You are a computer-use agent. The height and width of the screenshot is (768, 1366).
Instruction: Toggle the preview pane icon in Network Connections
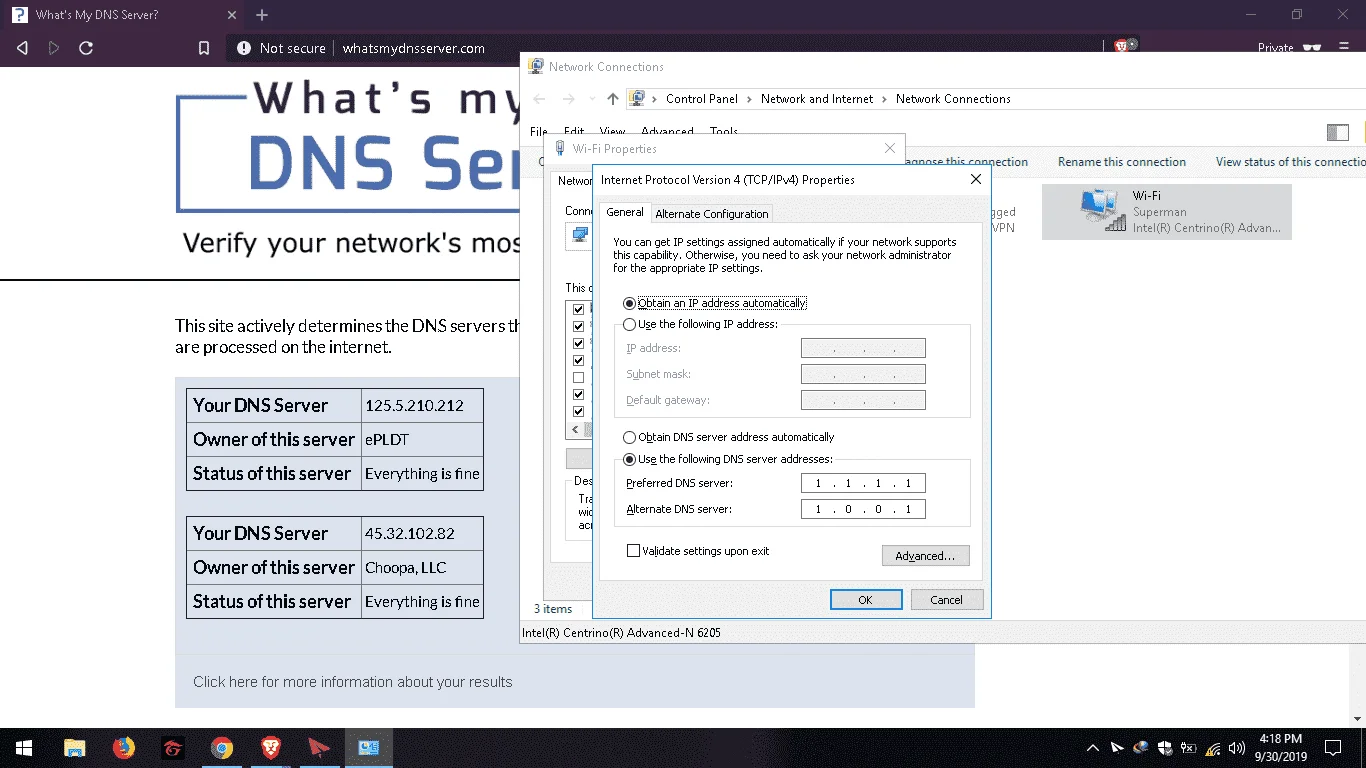pyautogui.click(x=1337, y=132)
